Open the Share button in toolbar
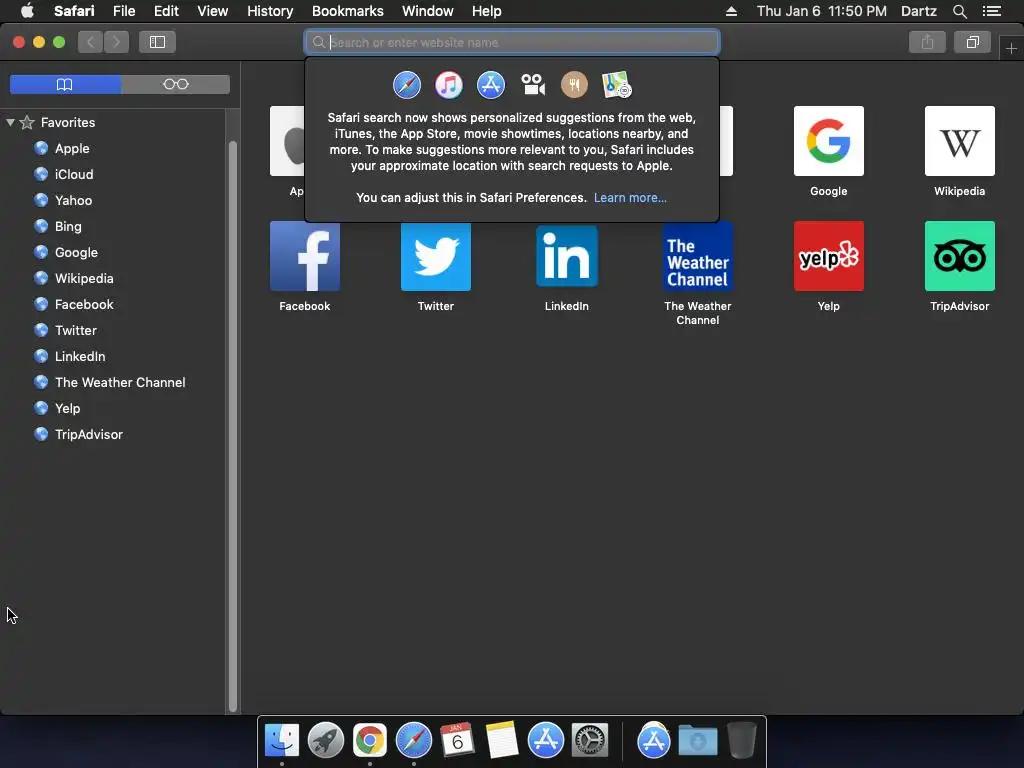The image size is (1024, 768). pyautogui.click(x=927, y=42)
